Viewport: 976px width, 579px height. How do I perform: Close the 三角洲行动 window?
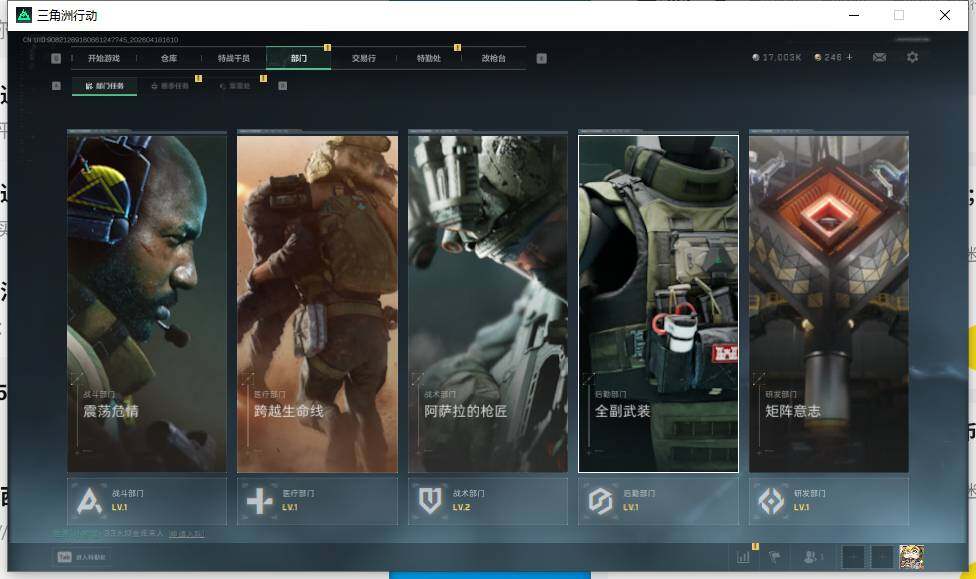pyautogui.click(x=944, y=15)
